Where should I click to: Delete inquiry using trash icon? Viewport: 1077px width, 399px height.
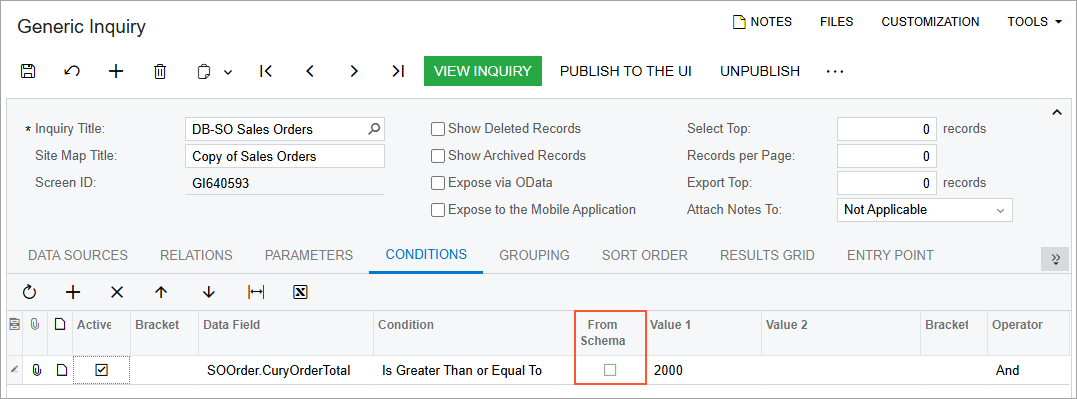point(159,71)
